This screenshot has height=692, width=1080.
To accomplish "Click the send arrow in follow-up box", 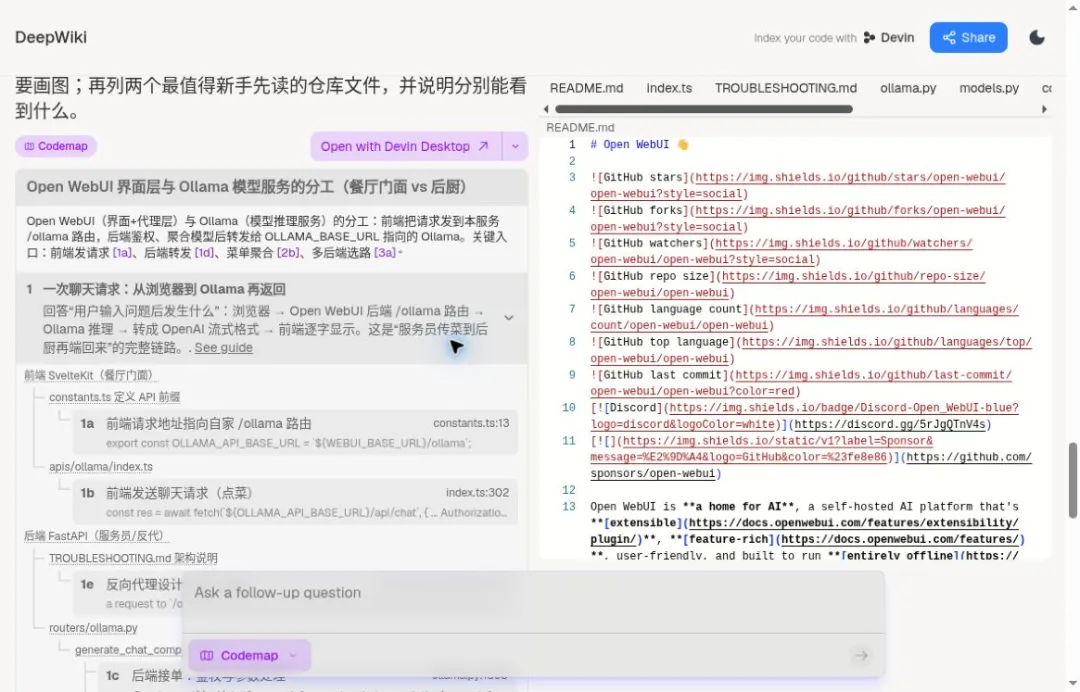I will (x=861, y=656).
